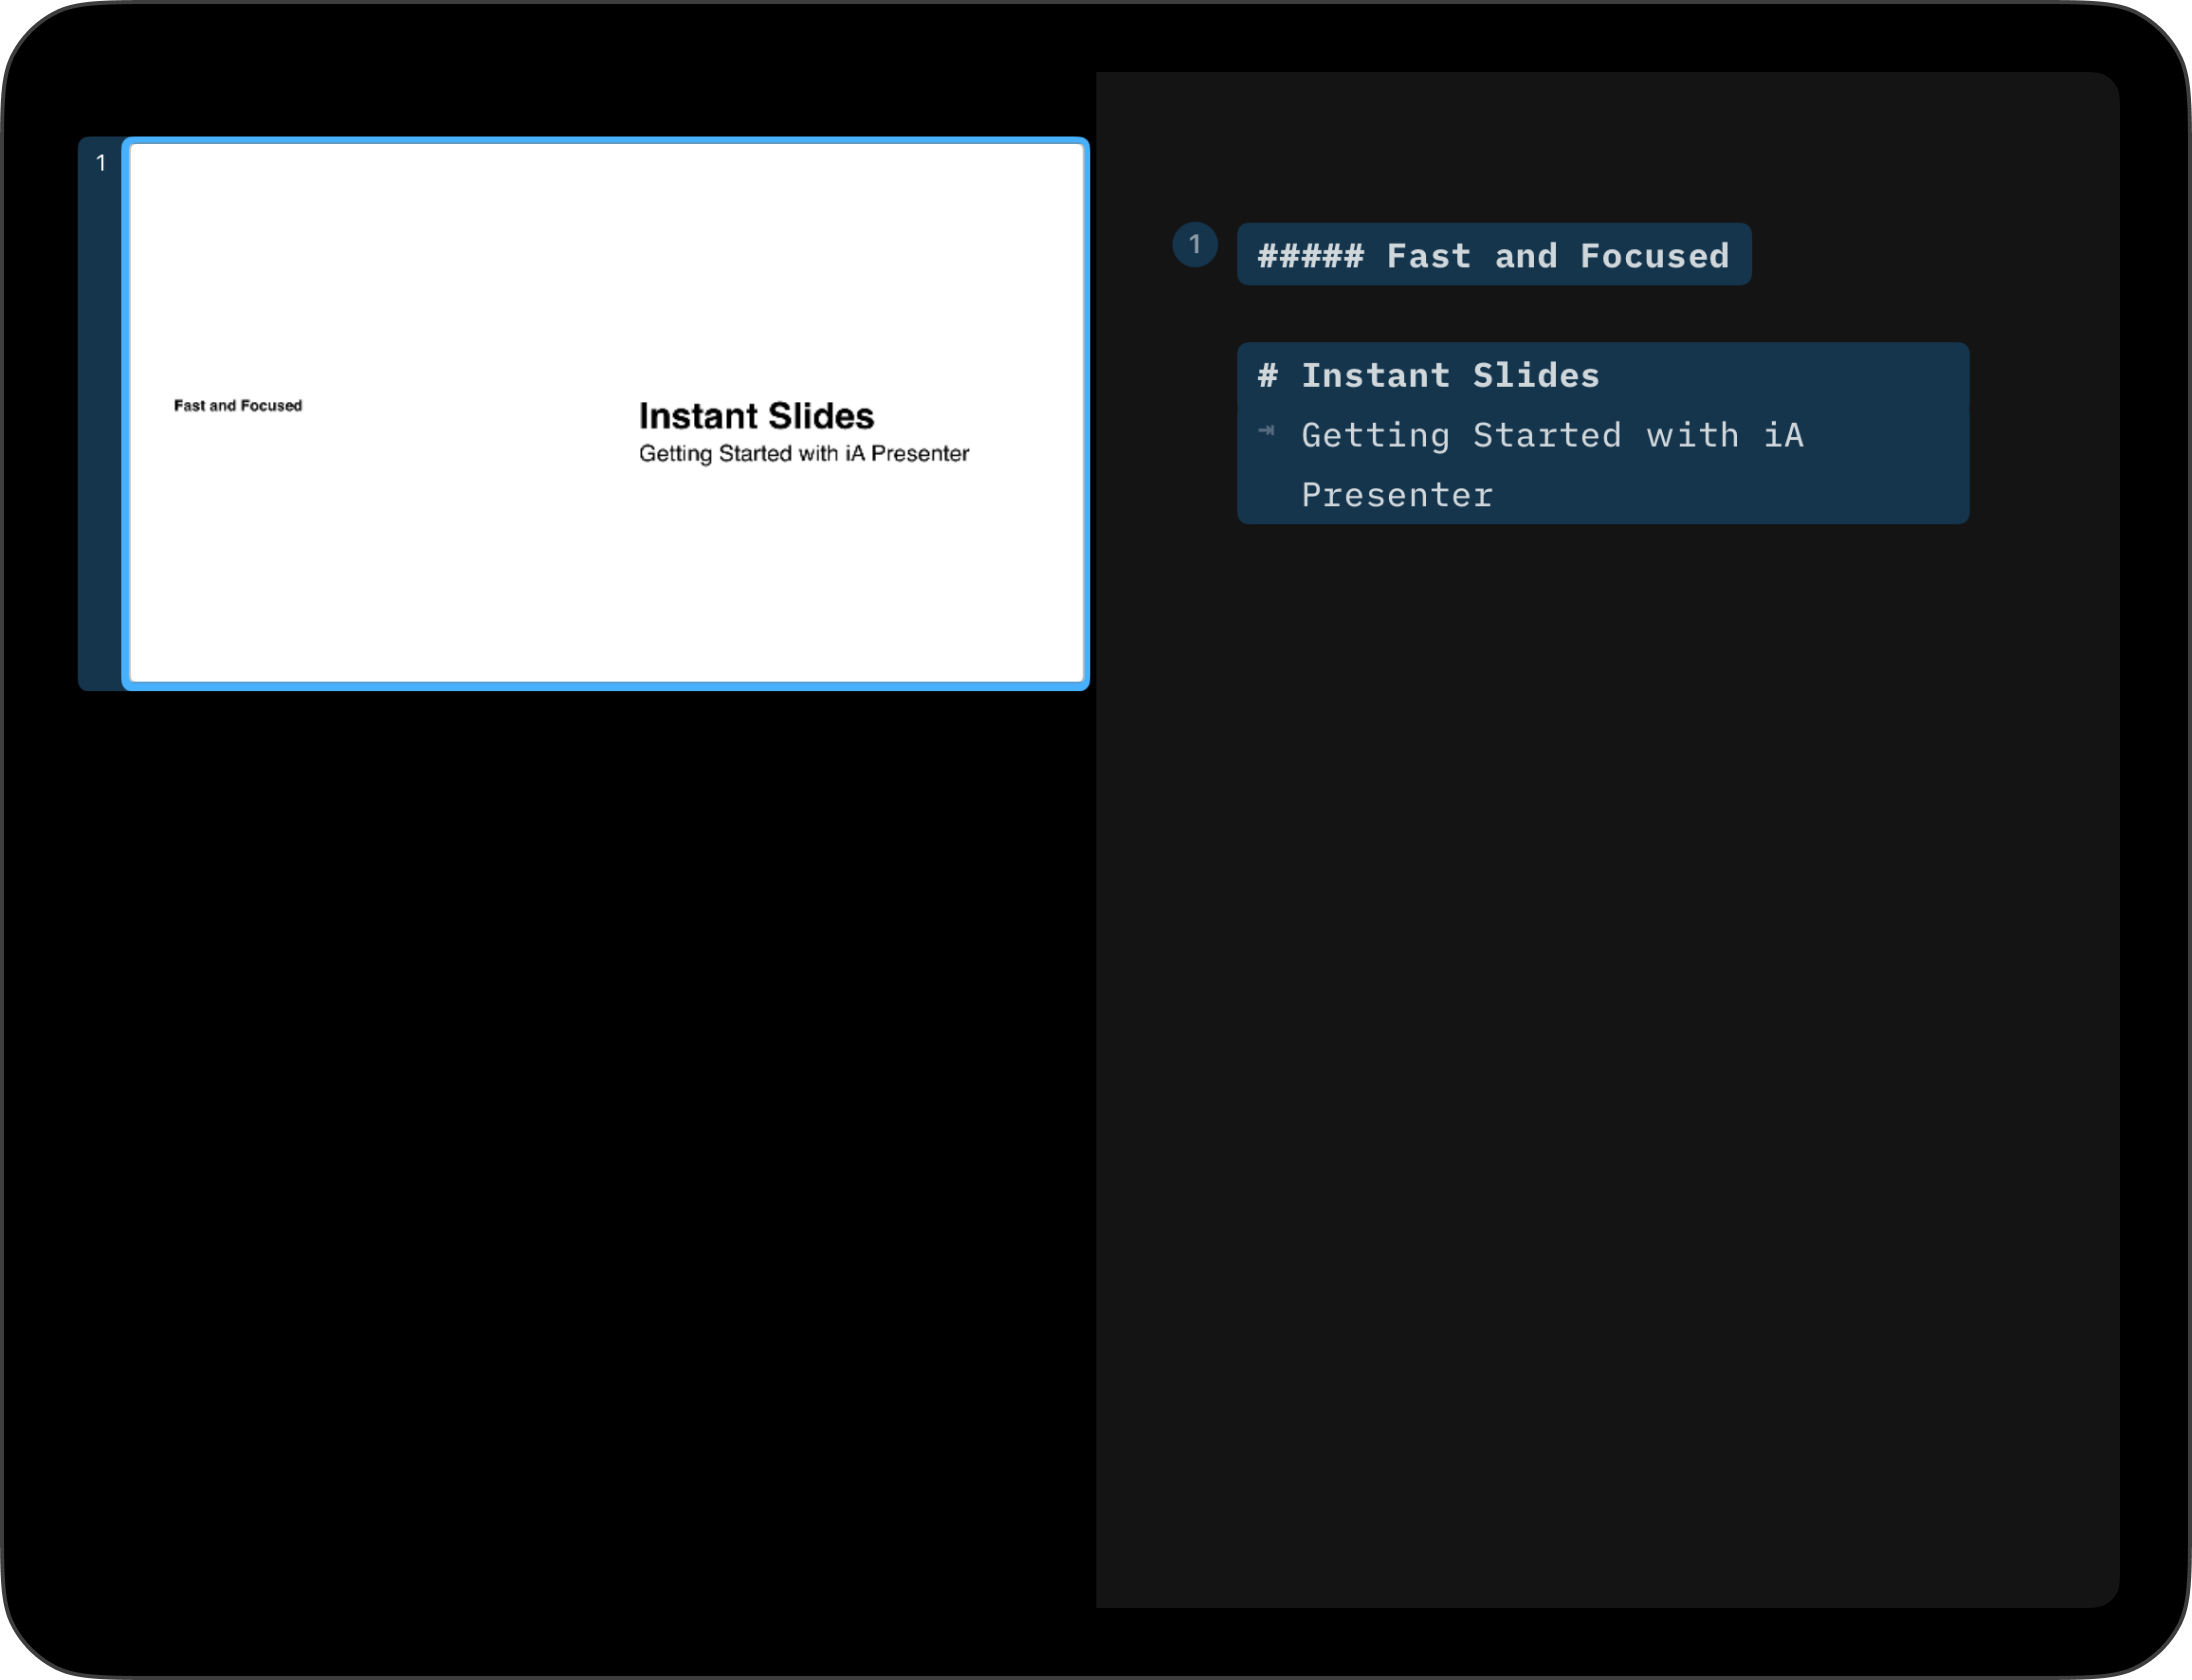Click the word 'Started' in the editor
Viewport: 2192px width, 1680px height.
click(1546, 436)
